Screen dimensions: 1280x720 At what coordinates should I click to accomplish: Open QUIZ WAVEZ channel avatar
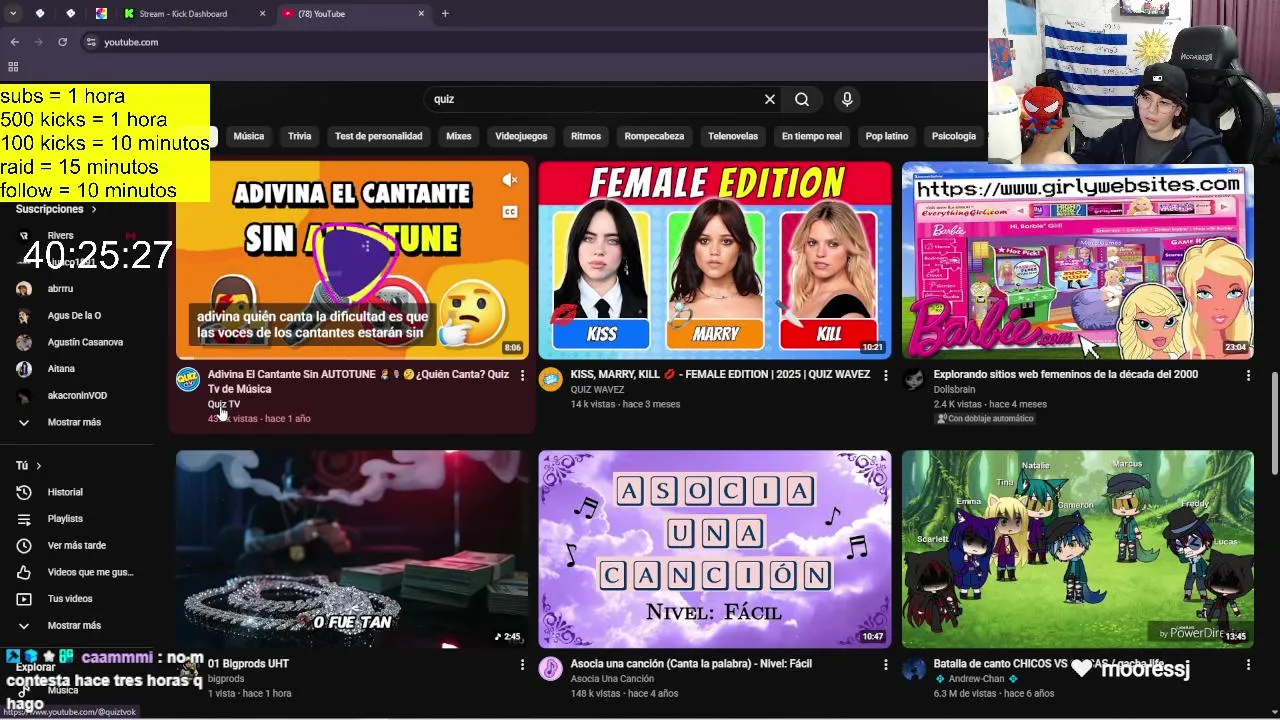(551, 380)
